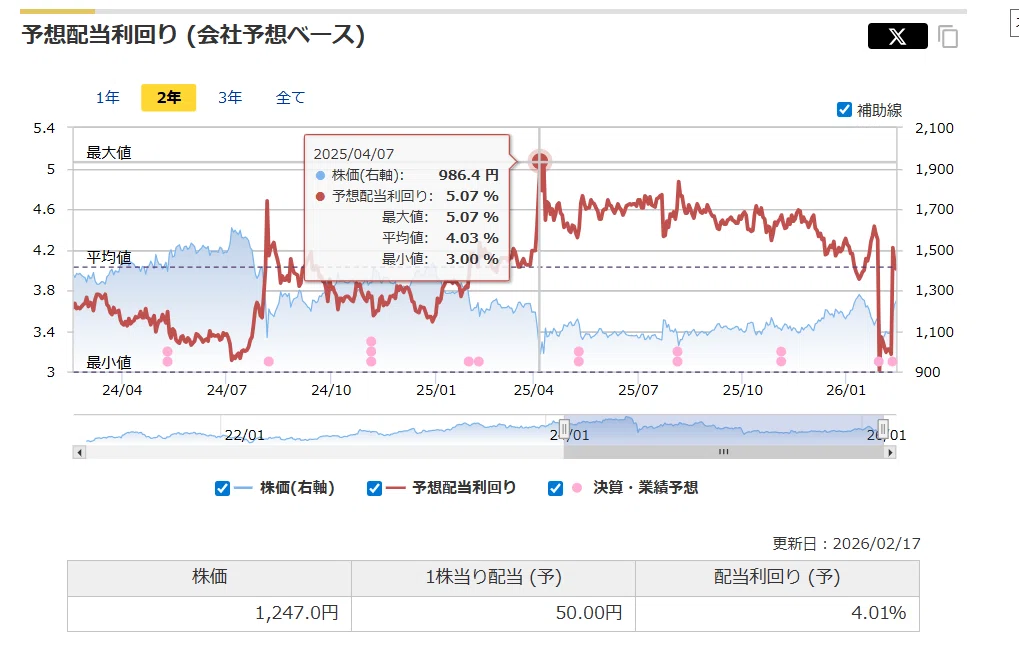Click the navigator scrollbar thumb
The image size is (1019, 671).
click(x=723, y=452)
